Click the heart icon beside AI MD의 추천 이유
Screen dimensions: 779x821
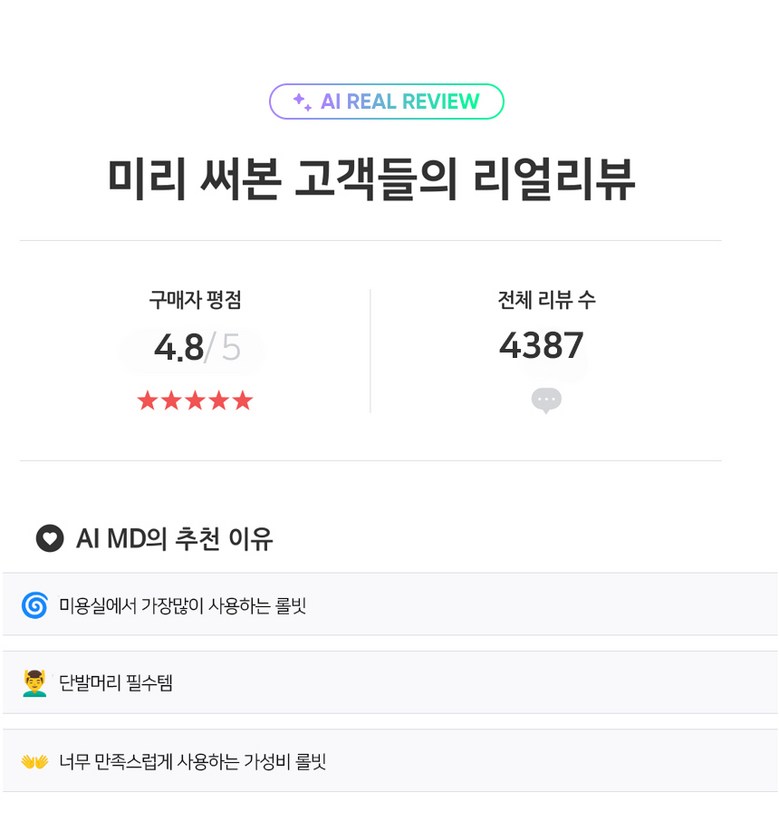click(x=50, y=539)
